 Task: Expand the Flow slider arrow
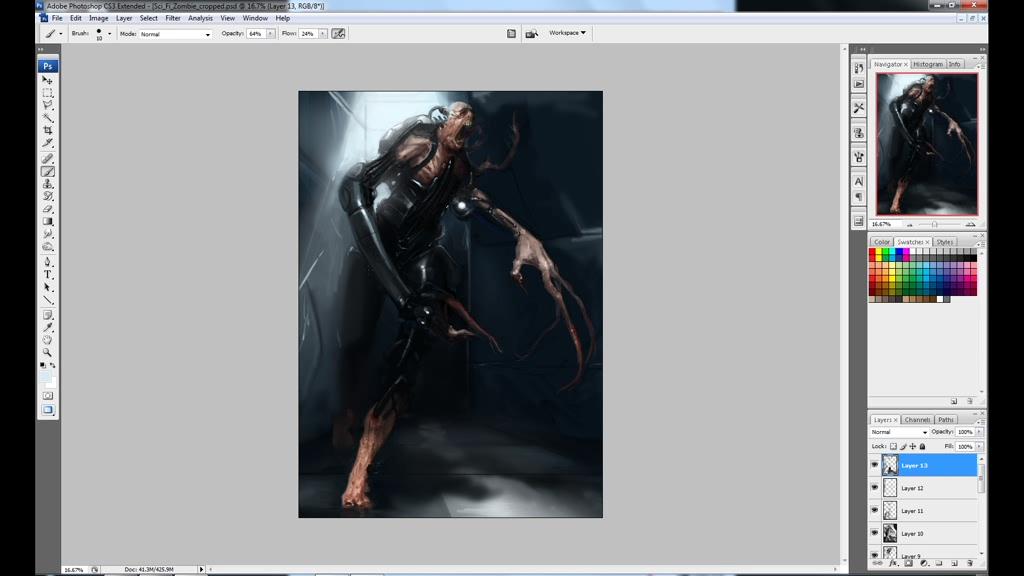pos(323,34)
